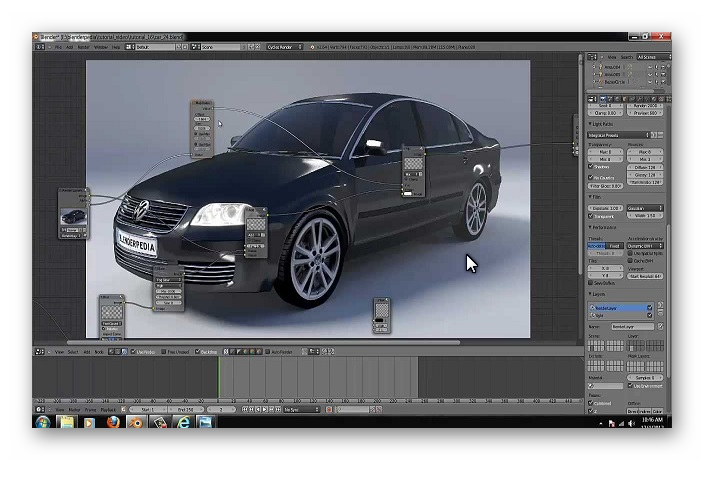704x485 pixels.
Task: Open Internet Explorer from the taskbar
Action: coord(183,422)
